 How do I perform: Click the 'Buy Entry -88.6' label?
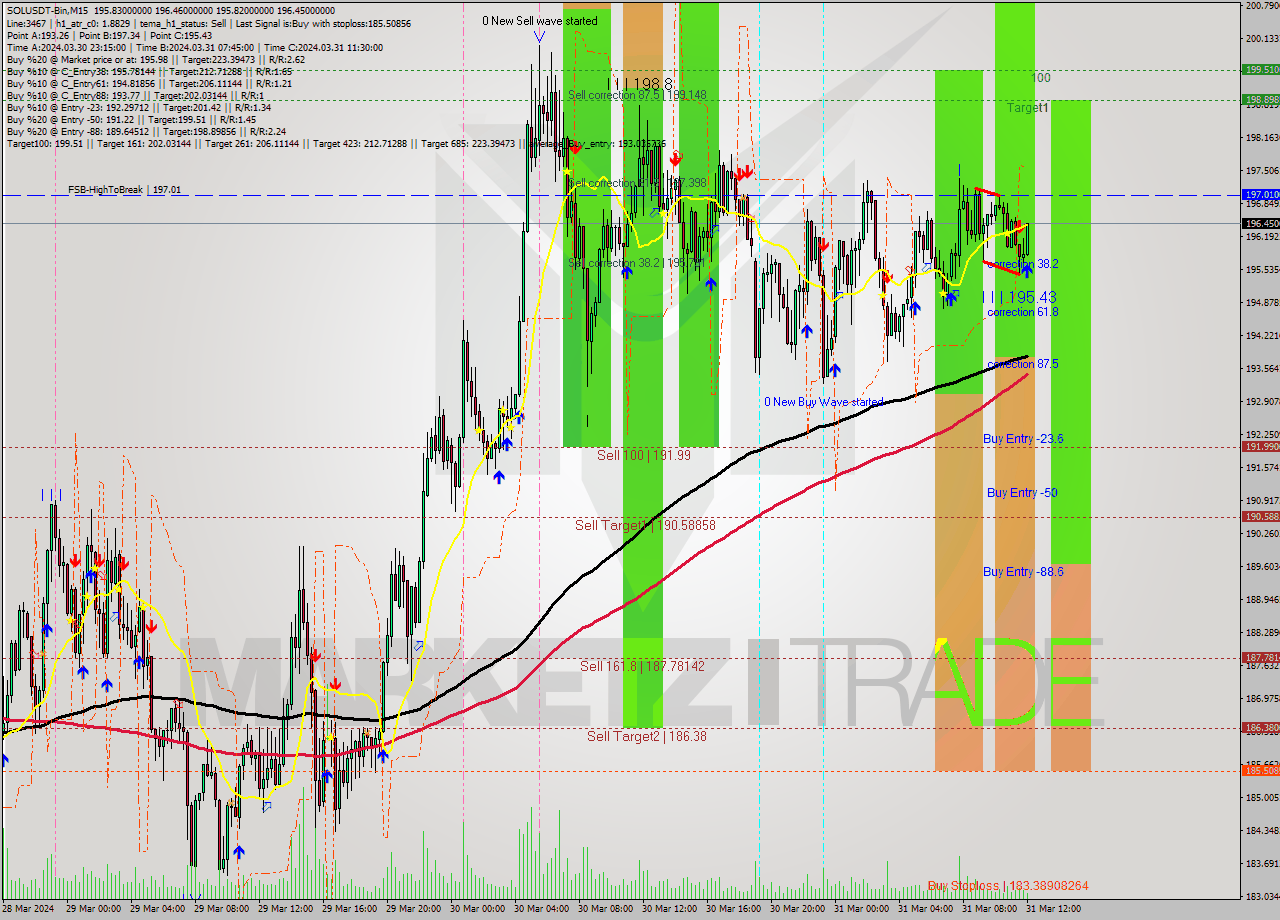1023,572
